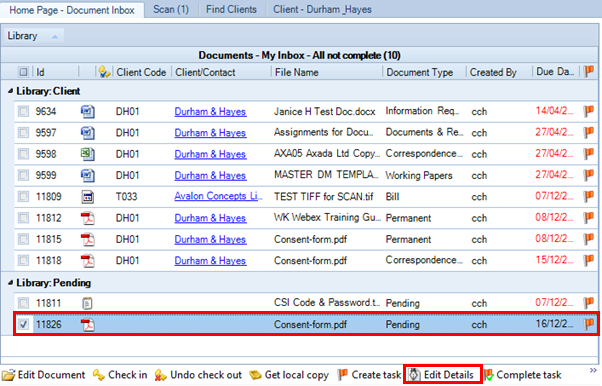
Task: Click the task flag on row 11812
Action: 589,218
